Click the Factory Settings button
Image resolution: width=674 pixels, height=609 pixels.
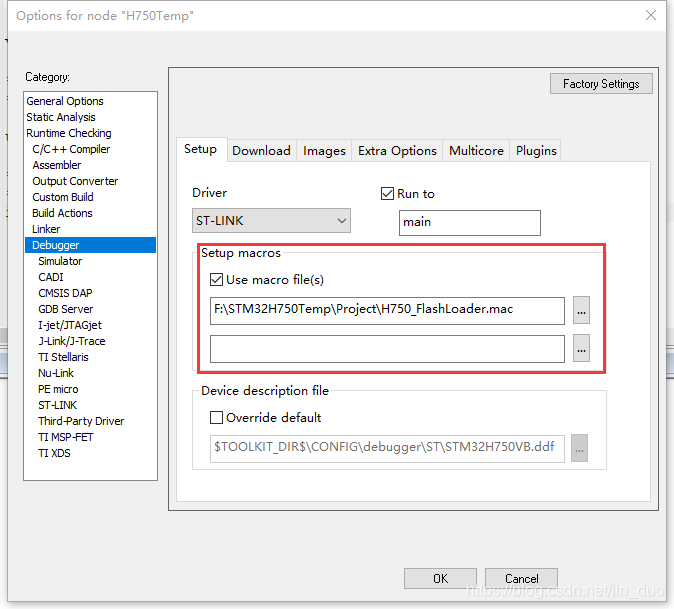[x=601, y=84]
